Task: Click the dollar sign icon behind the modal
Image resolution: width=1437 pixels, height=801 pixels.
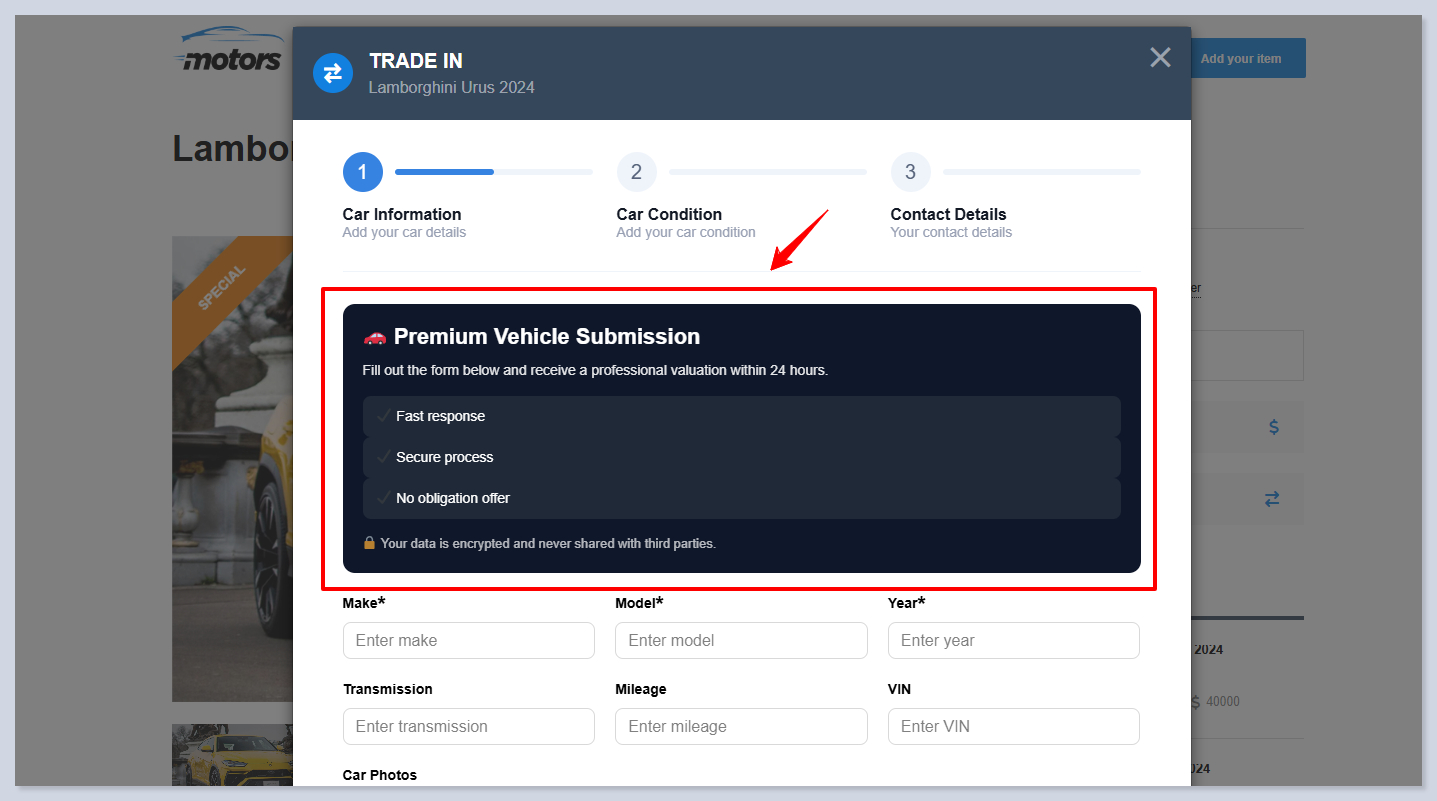Action: click(1273, 427)
